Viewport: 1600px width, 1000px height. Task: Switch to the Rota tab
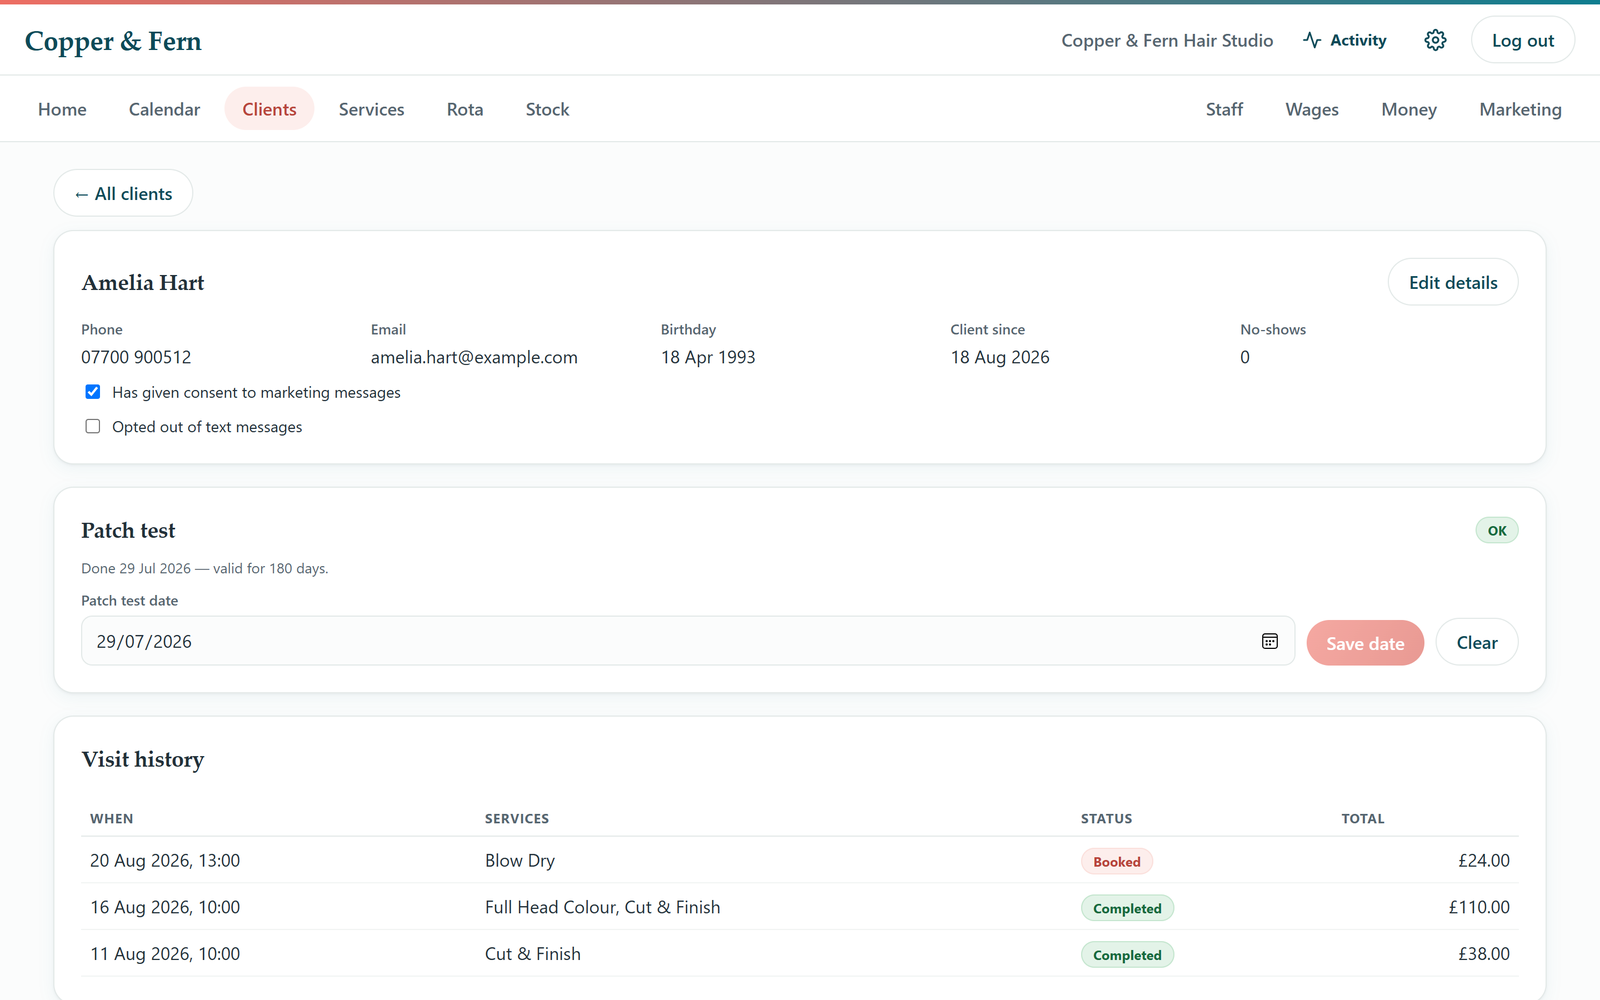click(465, 109)
